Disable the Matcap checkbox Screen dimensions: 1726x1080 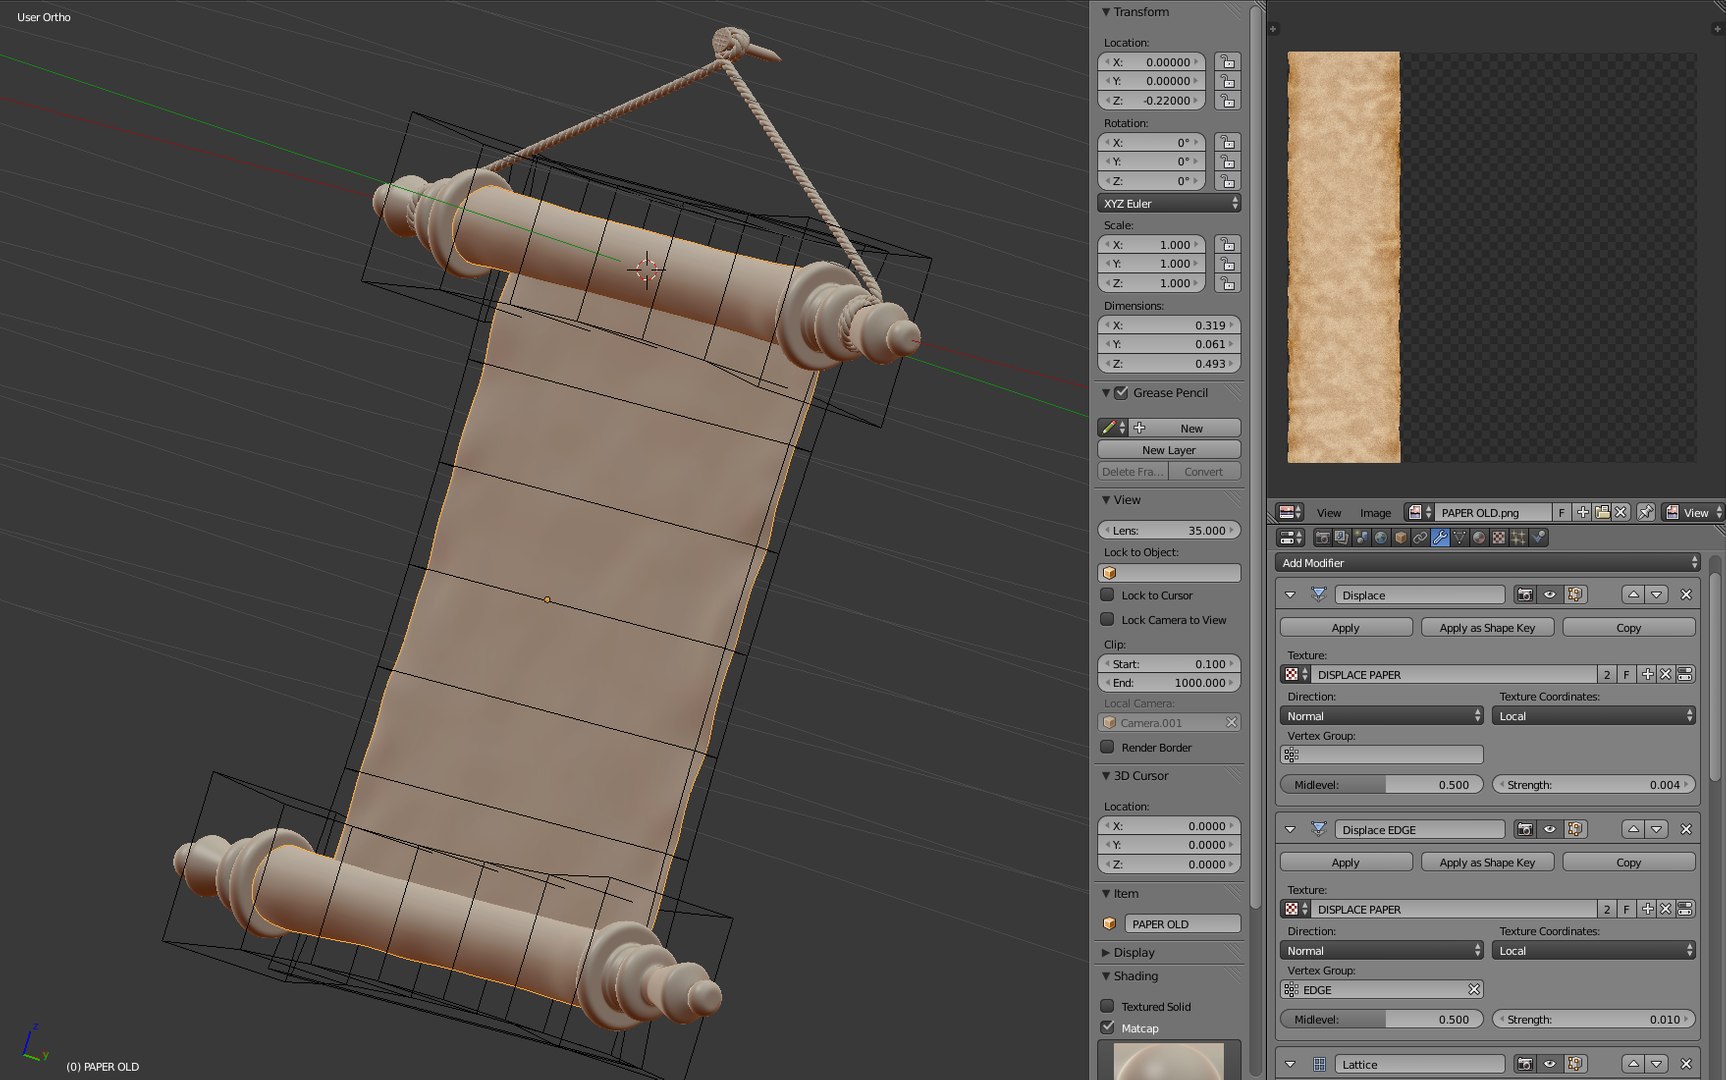click(x=1108, y=1028)
